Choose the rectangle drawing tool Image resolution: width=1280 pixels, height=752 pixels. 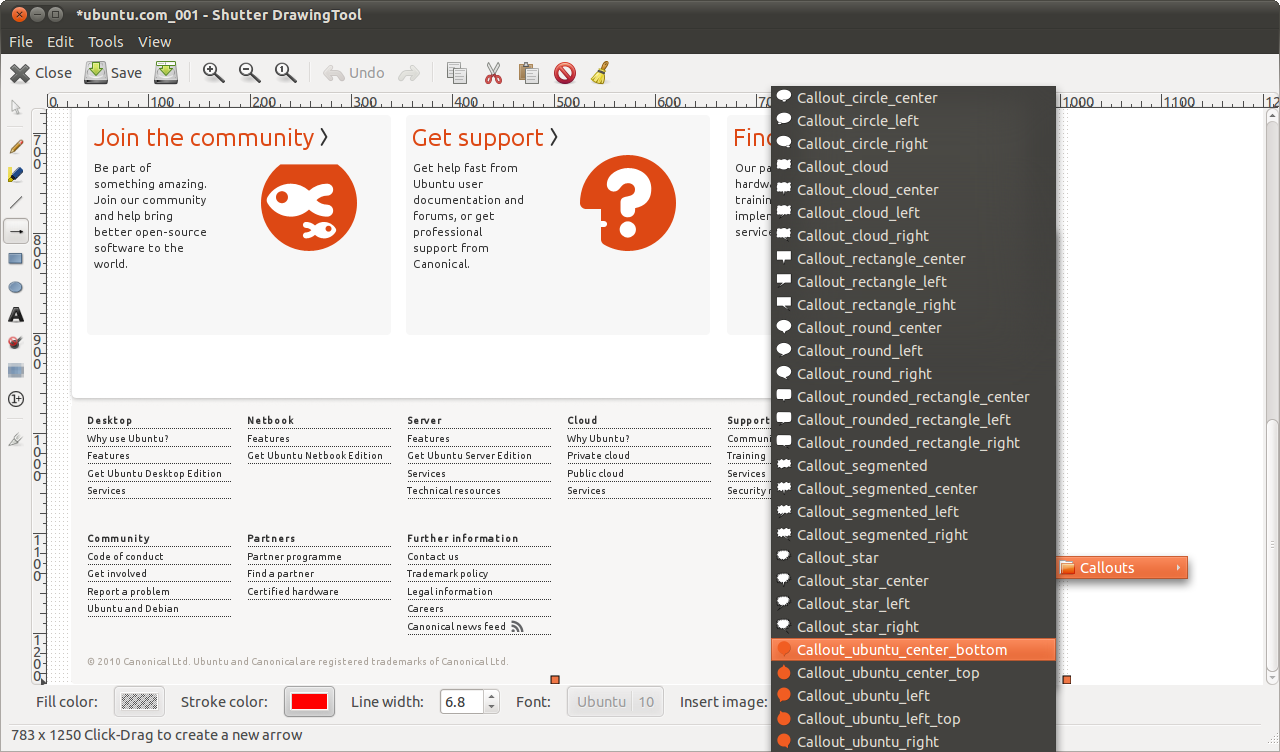[15, 259]
